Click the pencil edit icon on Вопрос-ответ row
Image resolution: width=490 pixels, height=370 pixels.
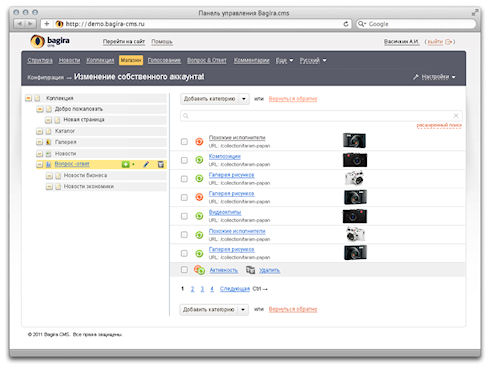(x=146, y=164)
